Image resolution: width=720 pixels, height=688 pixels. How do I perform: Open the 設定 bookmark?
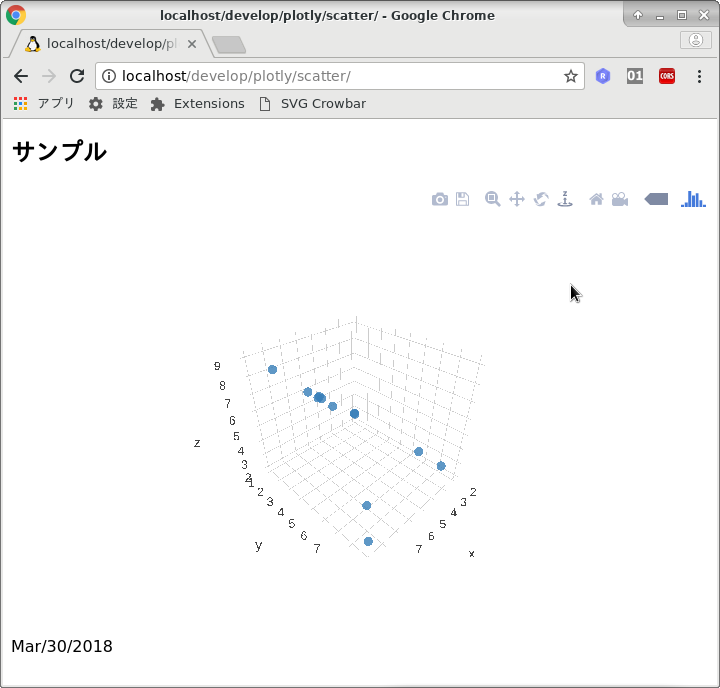113,103
